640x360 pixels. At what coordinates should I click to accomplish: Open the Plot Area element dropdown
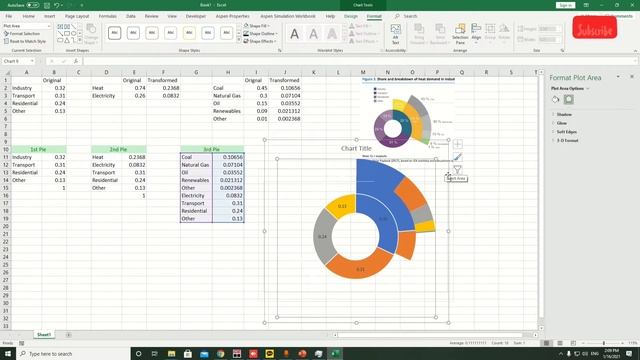coord(49,26)
